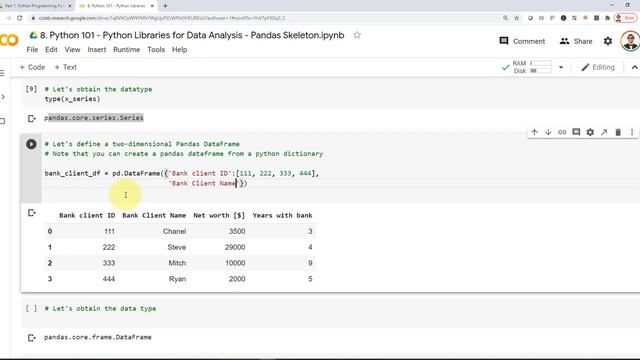Open a new browser tab

click(165, 6)
